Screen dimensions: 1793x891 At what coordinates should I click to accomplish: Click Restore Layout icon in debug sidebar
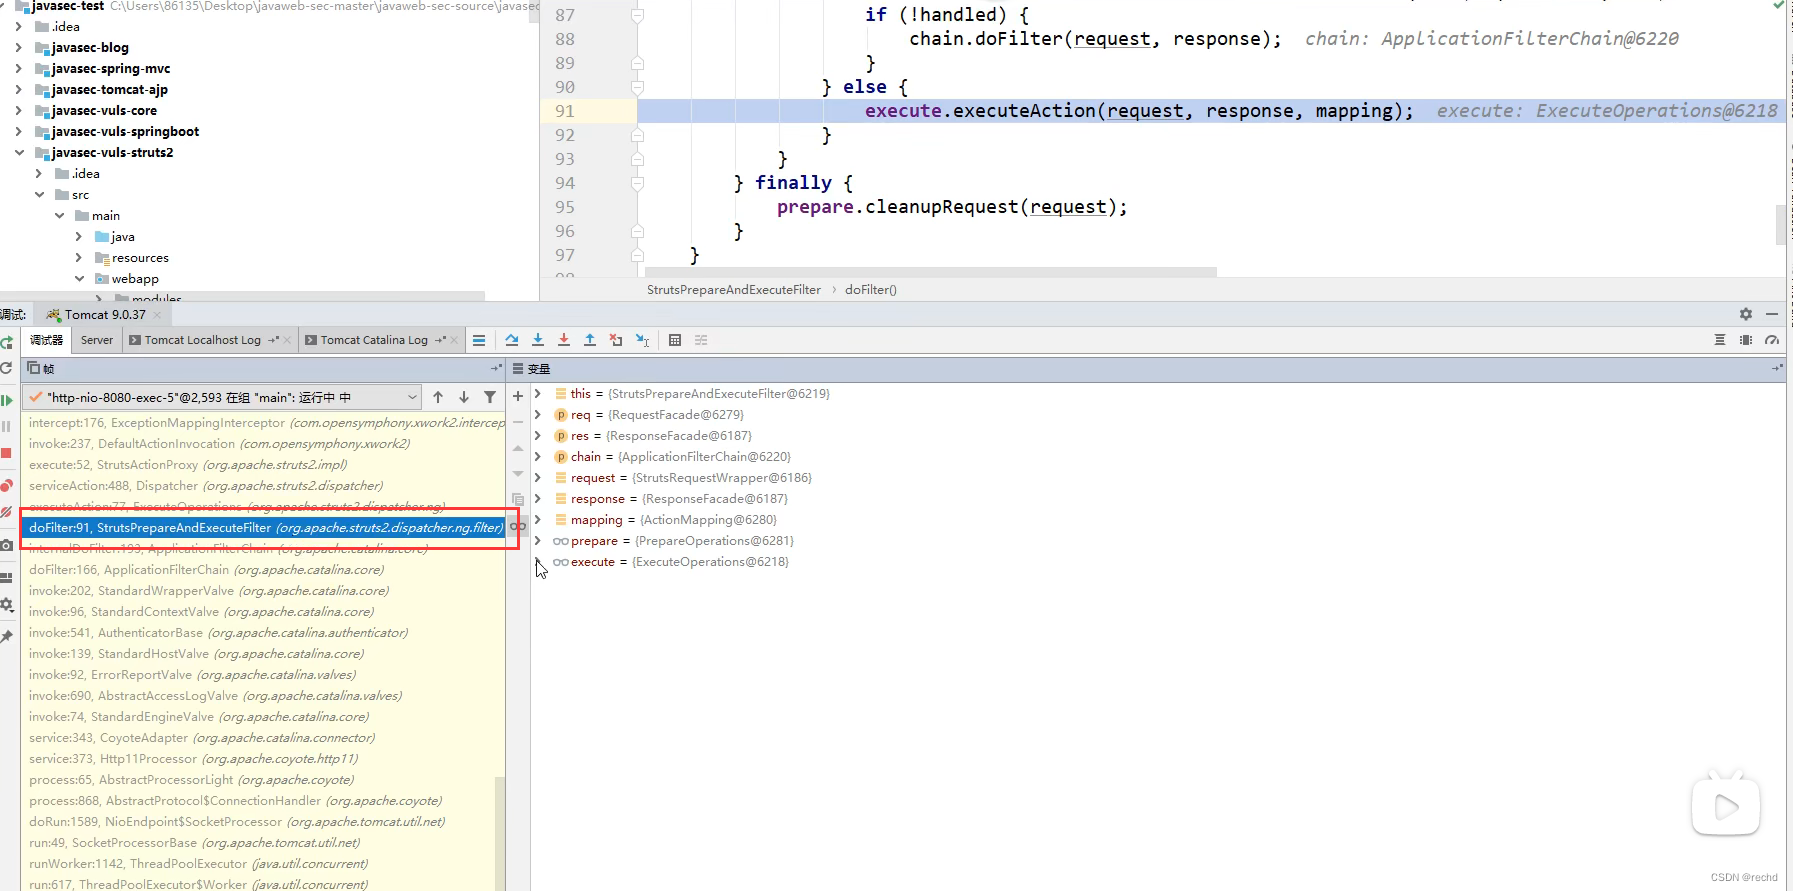6,578
